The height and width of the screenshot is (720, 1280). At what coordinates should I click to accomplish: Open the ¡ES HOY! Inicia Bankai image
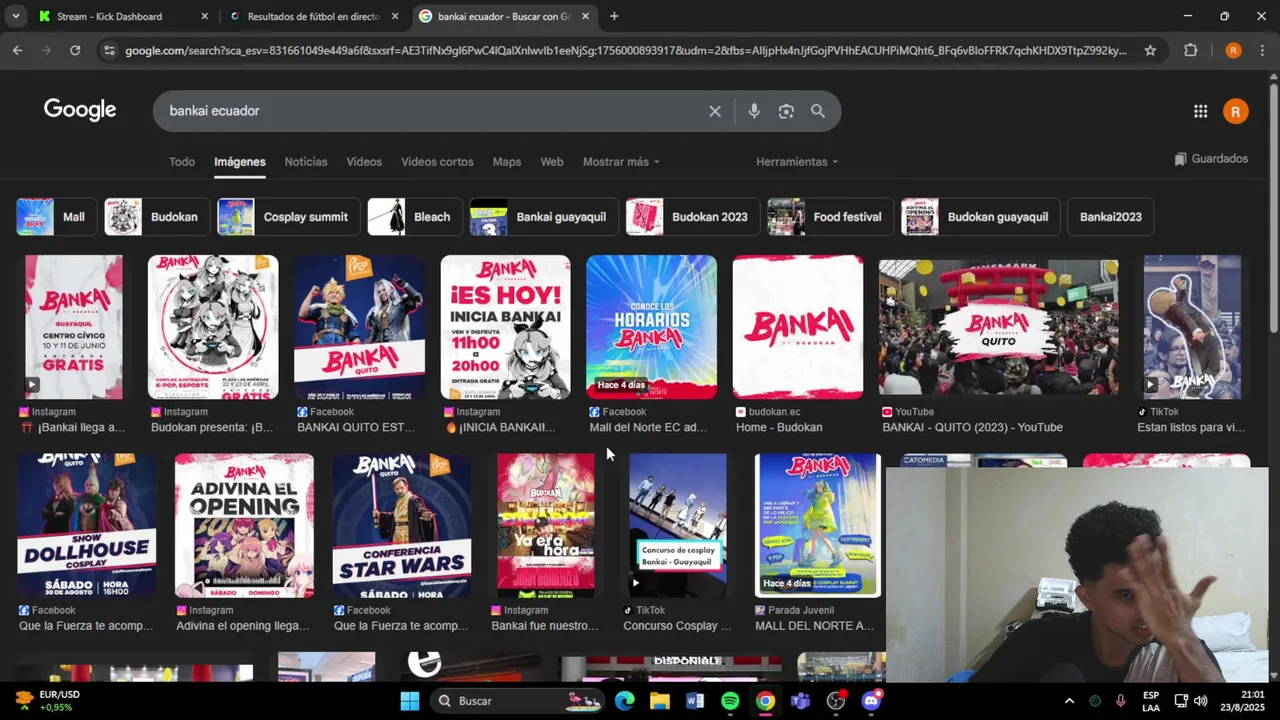(506, 327)
